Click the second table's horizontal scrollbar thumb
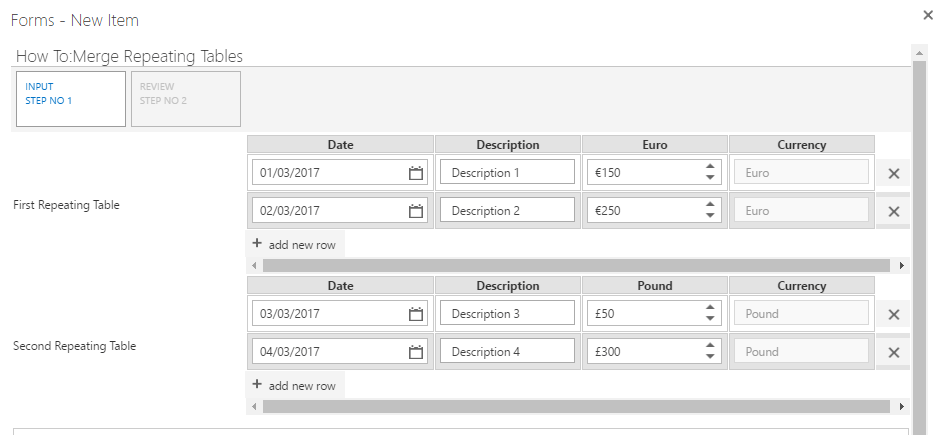This screenshot has width=942, height=435. coord(576,406)
